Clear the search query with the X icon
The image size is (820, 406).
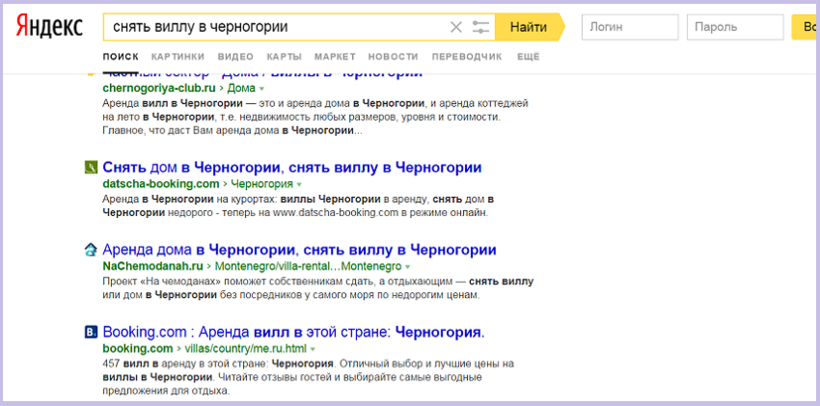(x=456, y=27)
